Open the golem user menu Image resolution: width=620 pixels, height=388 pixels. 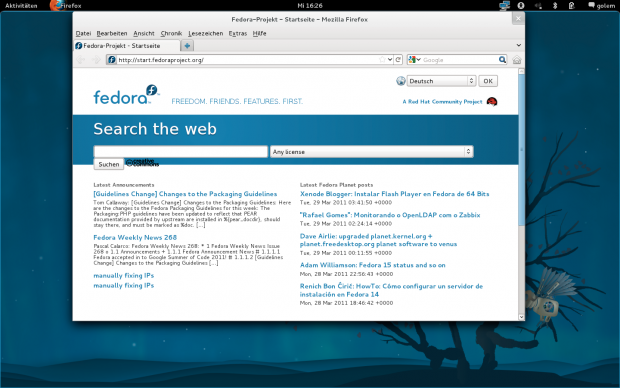pos(601,6)
